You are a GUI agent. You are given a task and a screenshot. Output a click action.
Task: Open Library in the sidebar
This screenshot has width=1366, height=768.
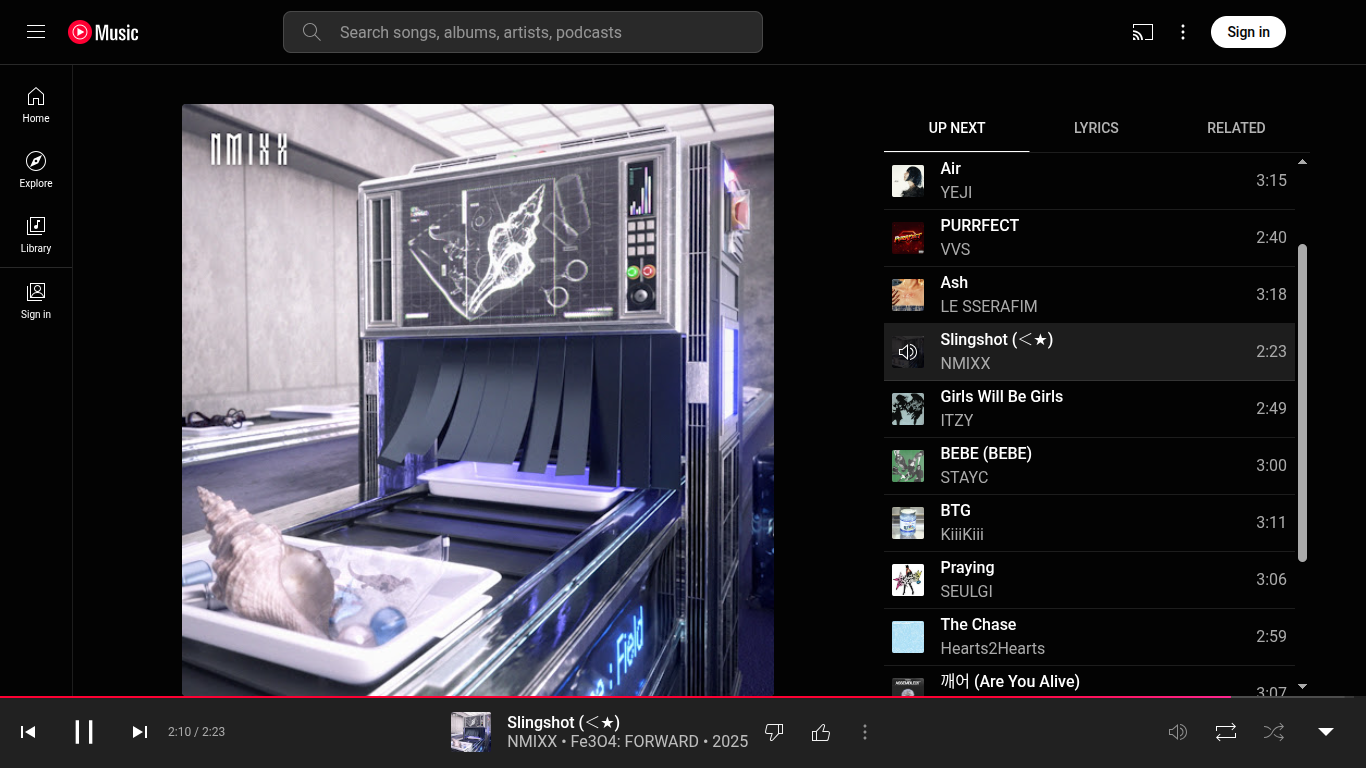[36, 234]
